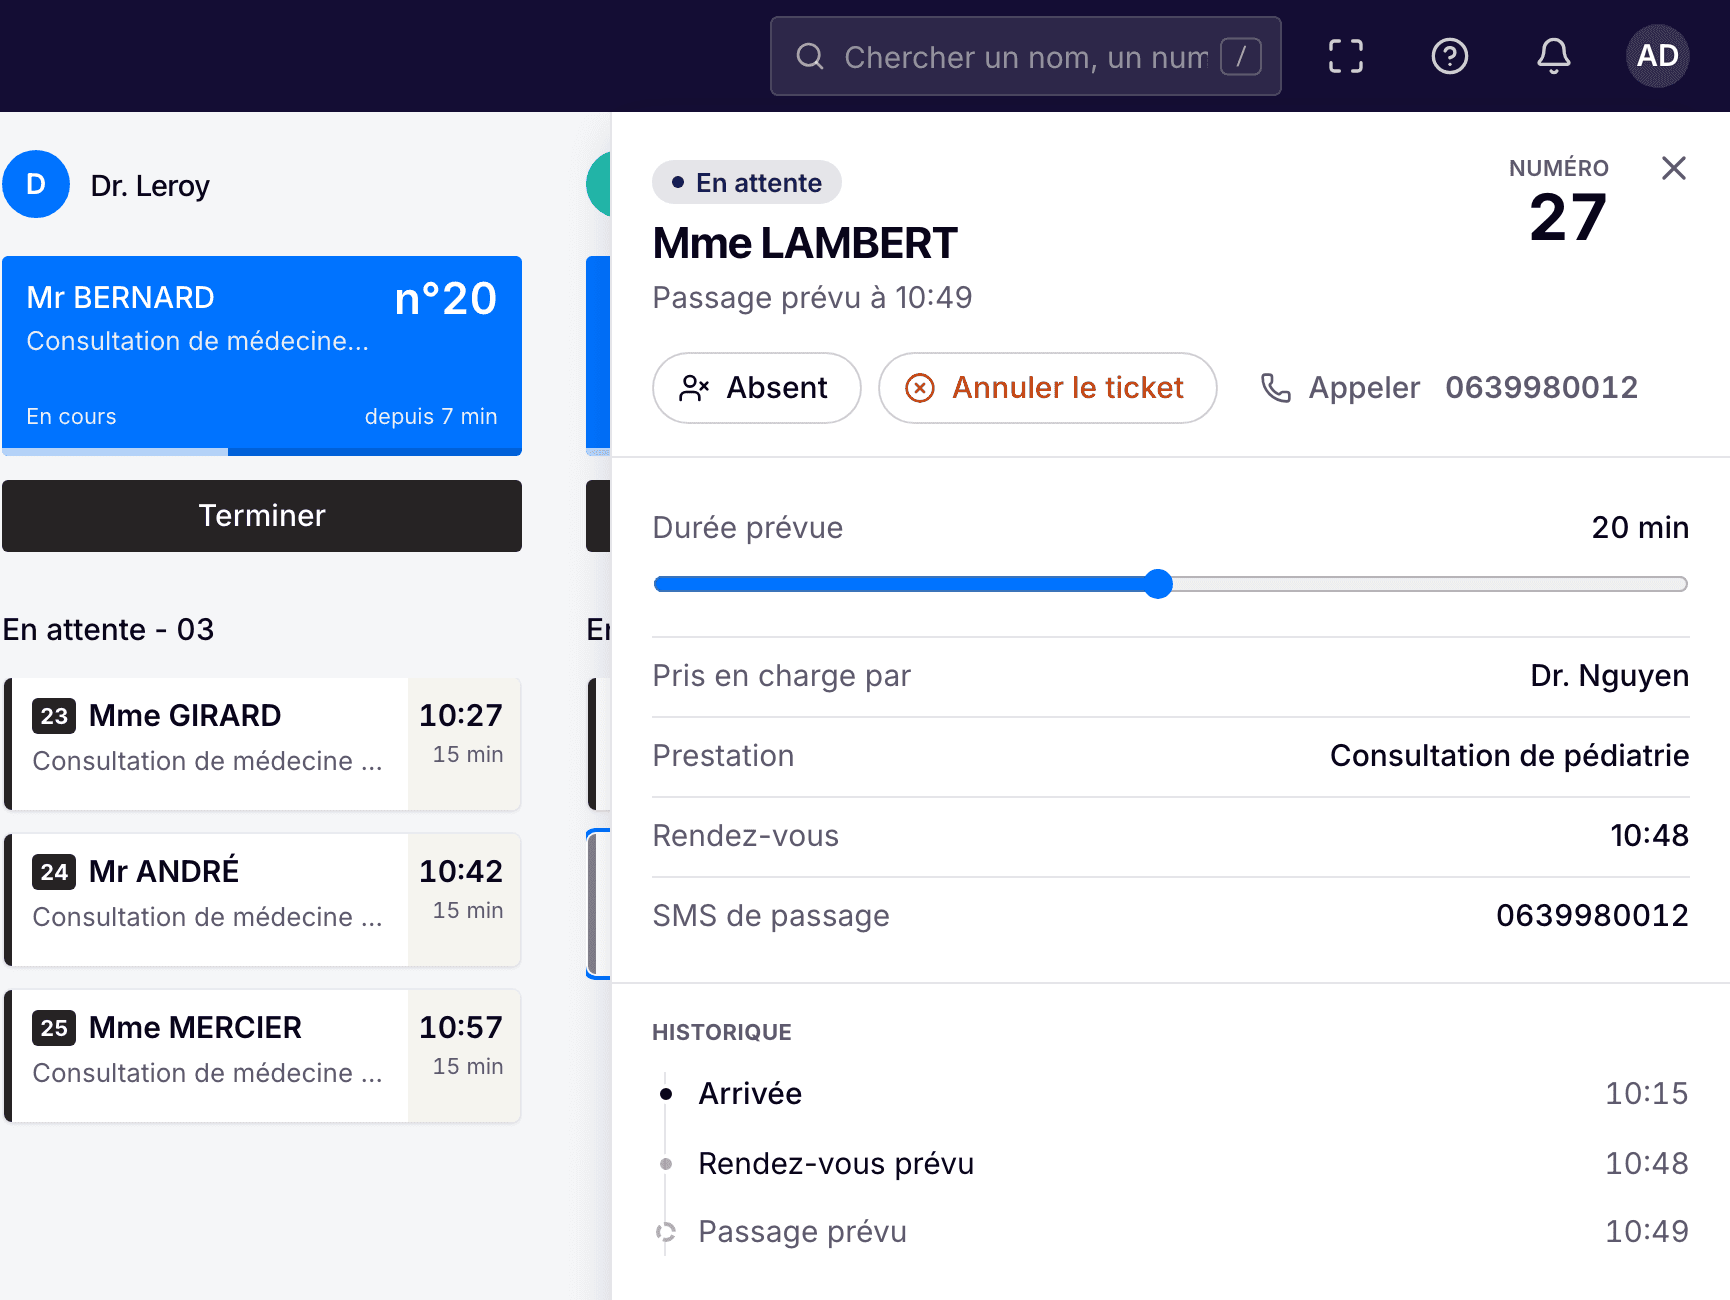Click the Dr. Leroy column name
The height and width of the screenshot is (1300, 1730).
pos(150,186)
